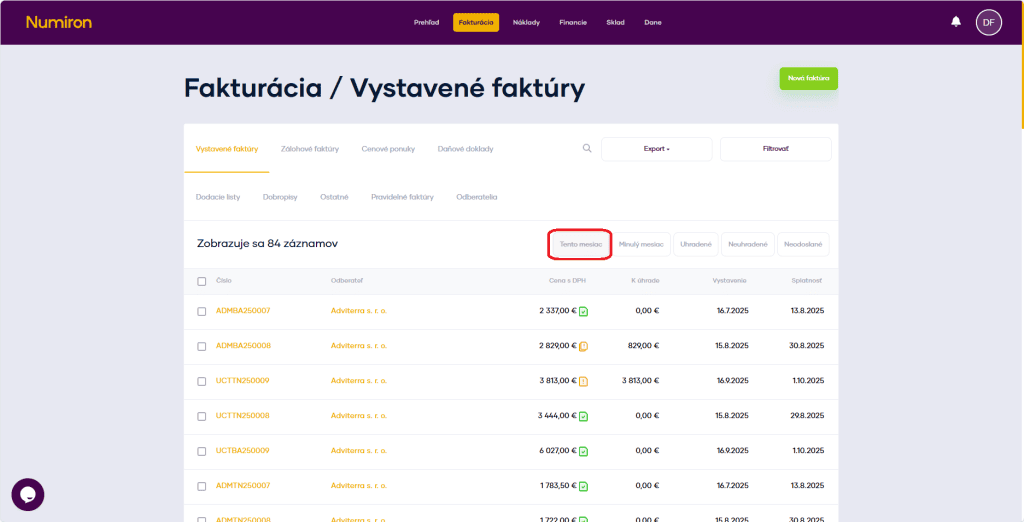This screenshot has width=1024, height=522.
Task: Click unpaid warning icon for UCTTN250009
Action: (583, 382)
